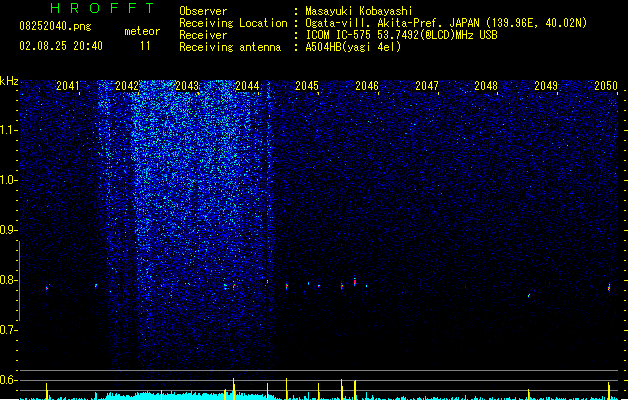Click the 2048 time marker
Viewport: 629px width, 400px height.
(x=486, y=86)
